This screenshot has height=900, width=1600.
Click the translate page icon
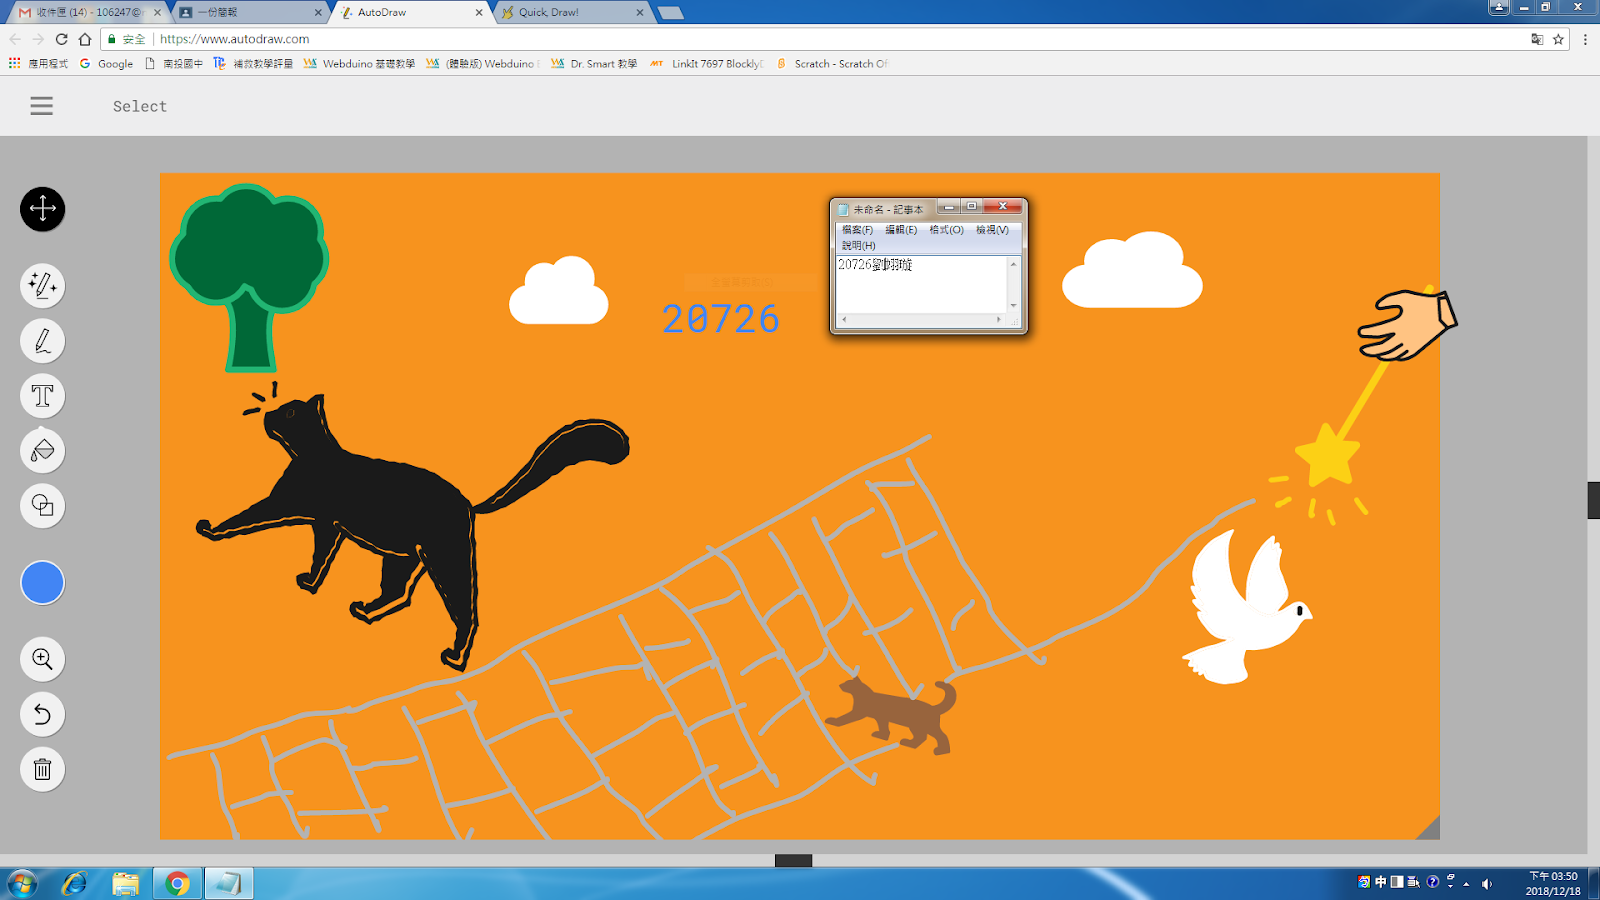click(1537, 39)
